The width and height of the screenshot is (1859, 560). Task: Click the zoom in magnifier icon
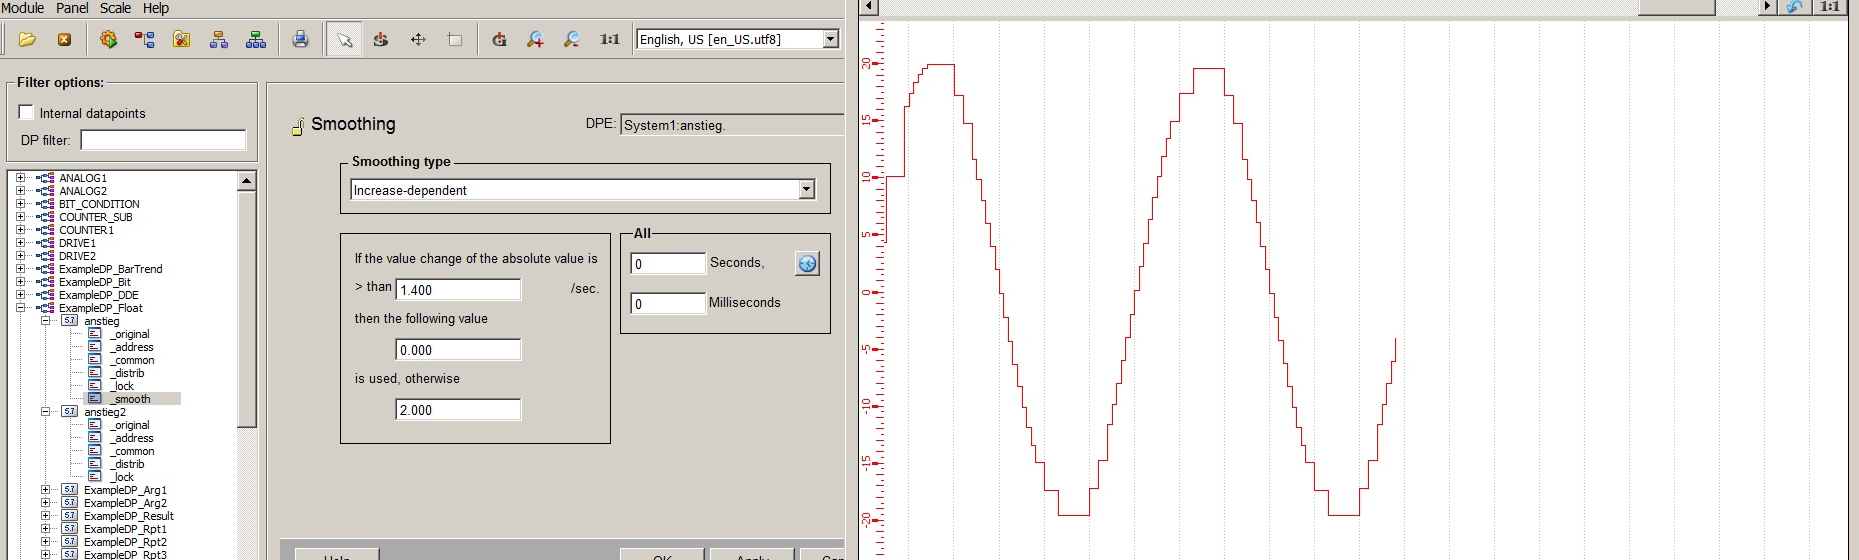535,40
